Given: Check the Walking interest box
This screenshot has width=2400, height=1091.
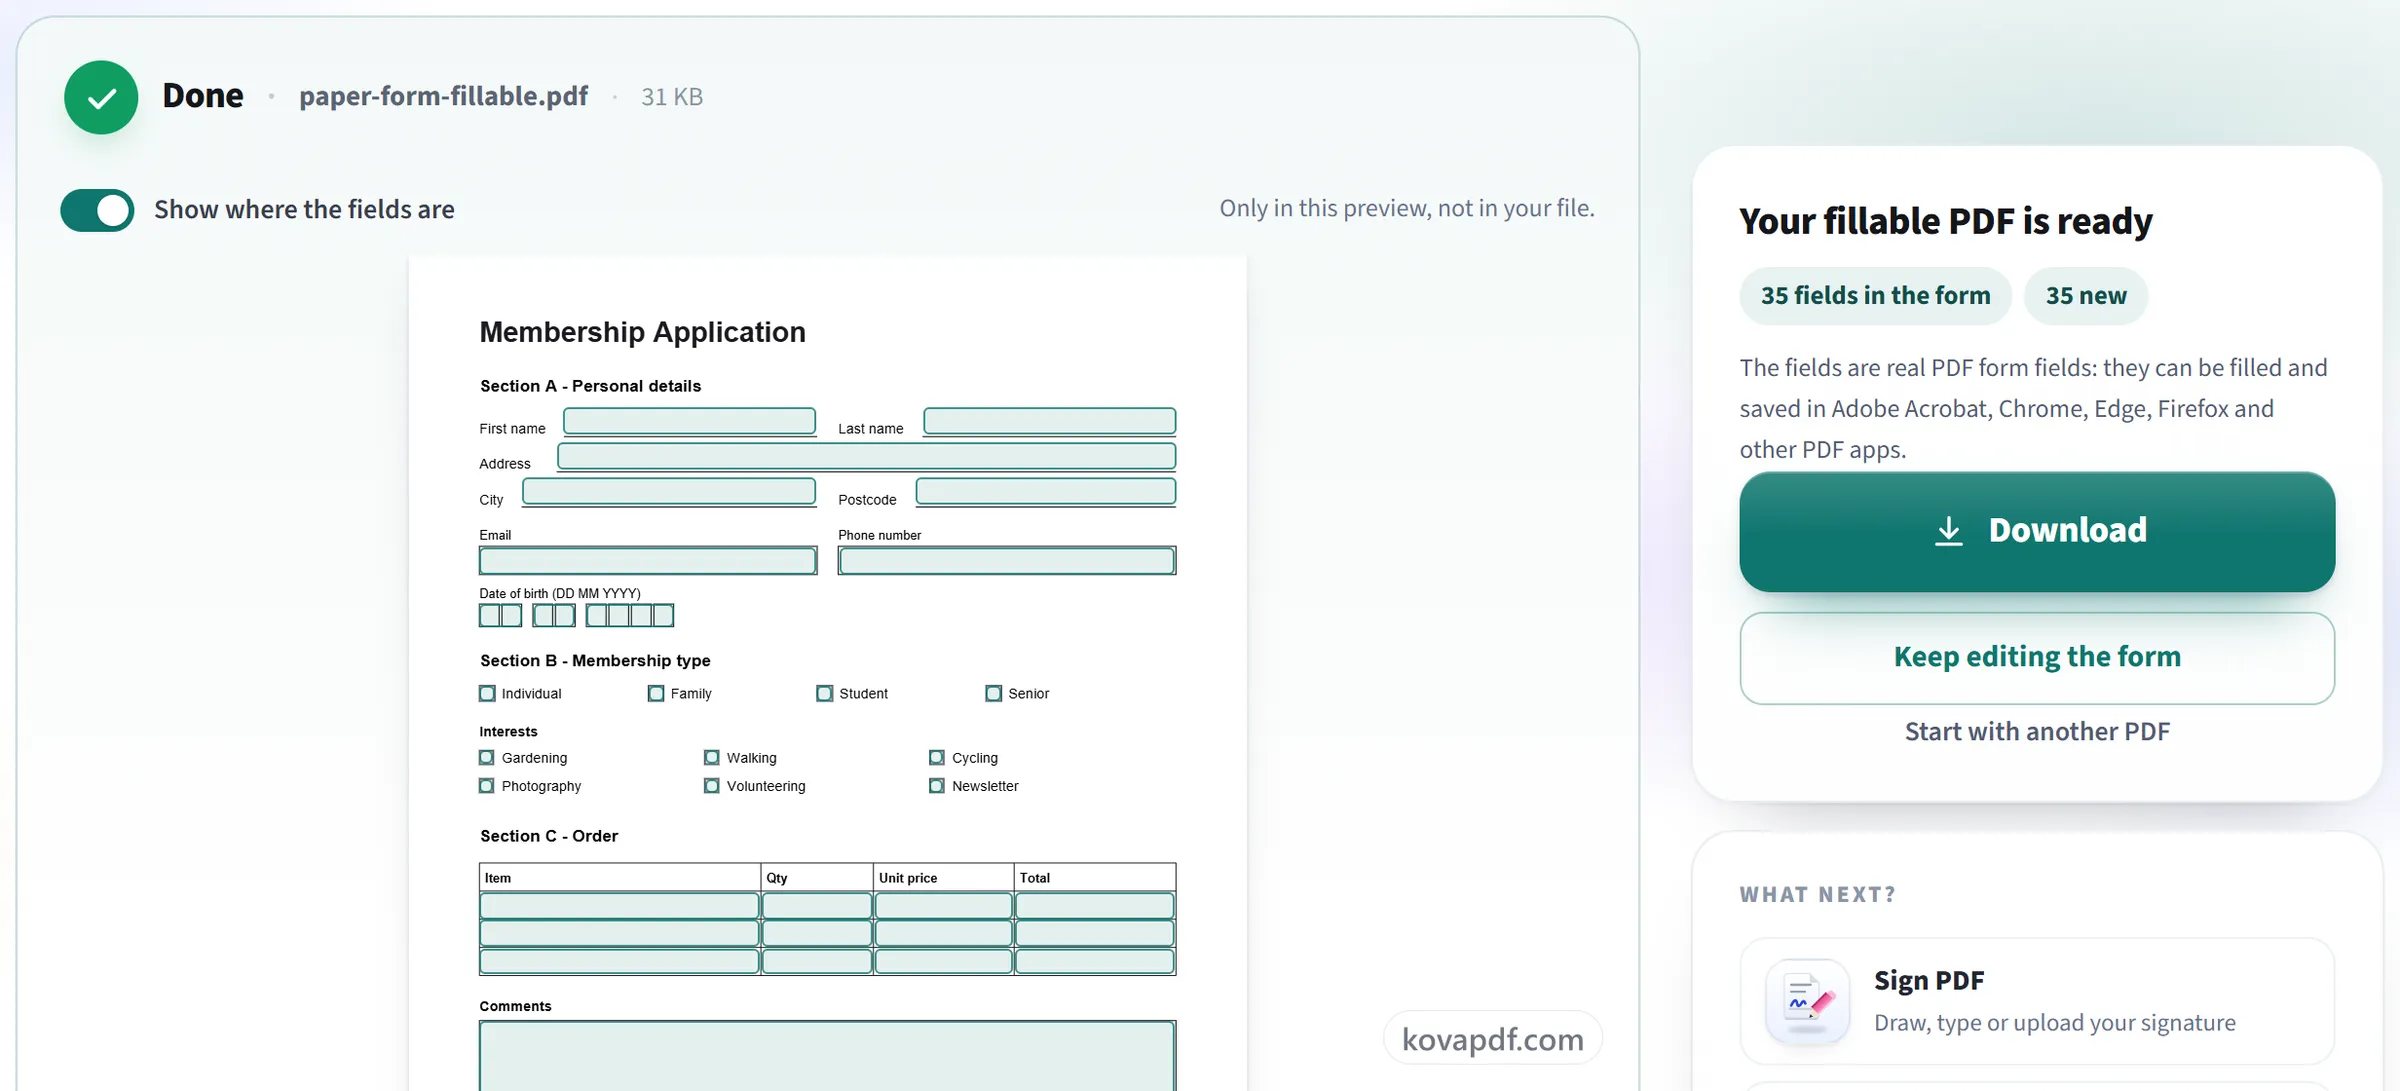Looking at the screenshot, I should [712, 757].
